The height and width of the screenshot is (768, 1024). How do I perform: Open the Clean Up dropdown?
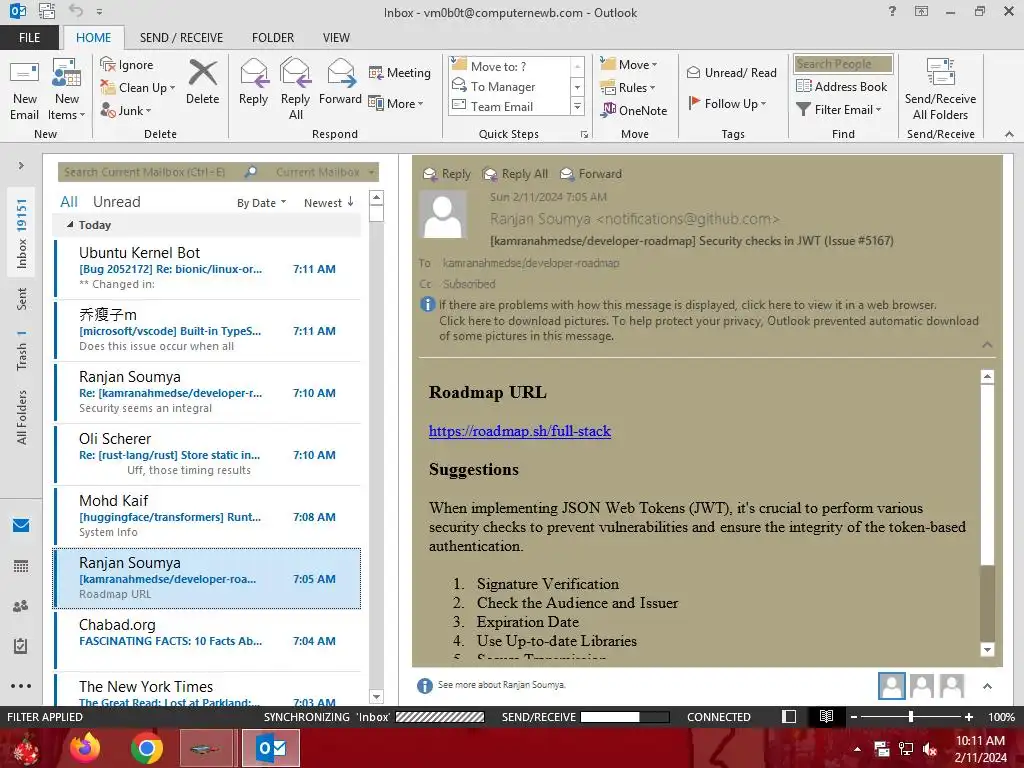[x=138, y=88]
